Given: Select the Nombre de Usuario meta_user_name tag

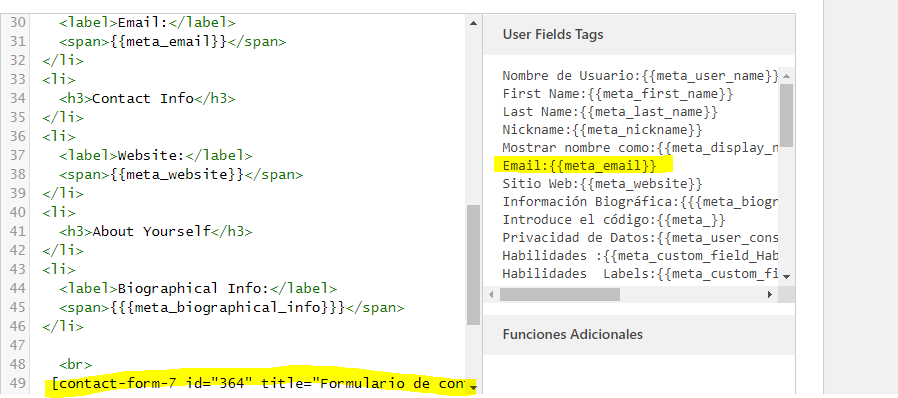Looking at the screenshot, I should pos(640,76).
